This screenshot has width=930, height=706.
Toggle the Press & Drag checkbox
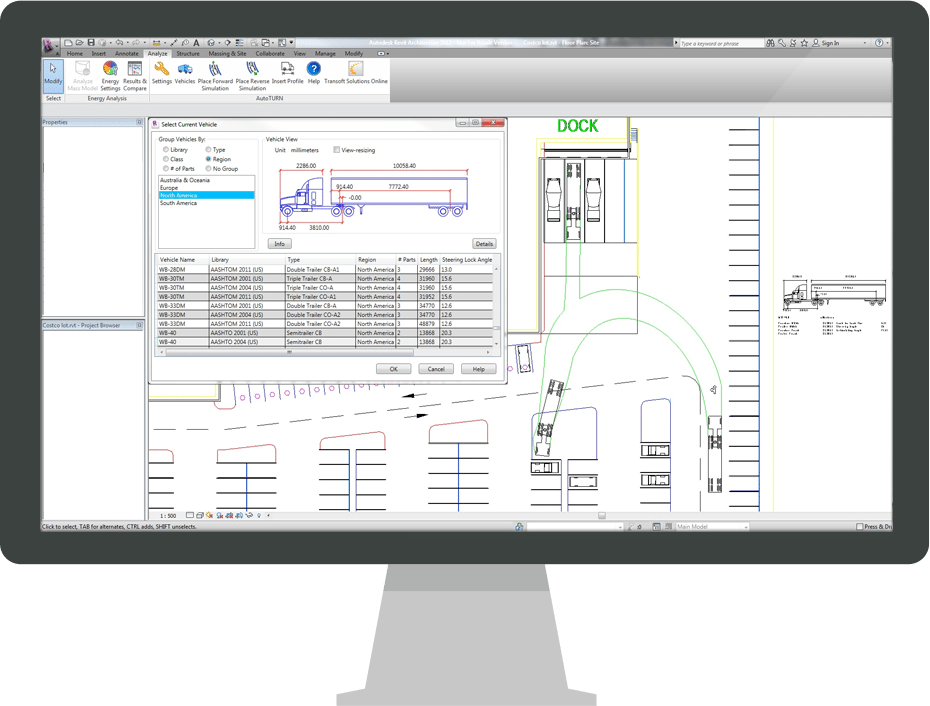(860, 526)
